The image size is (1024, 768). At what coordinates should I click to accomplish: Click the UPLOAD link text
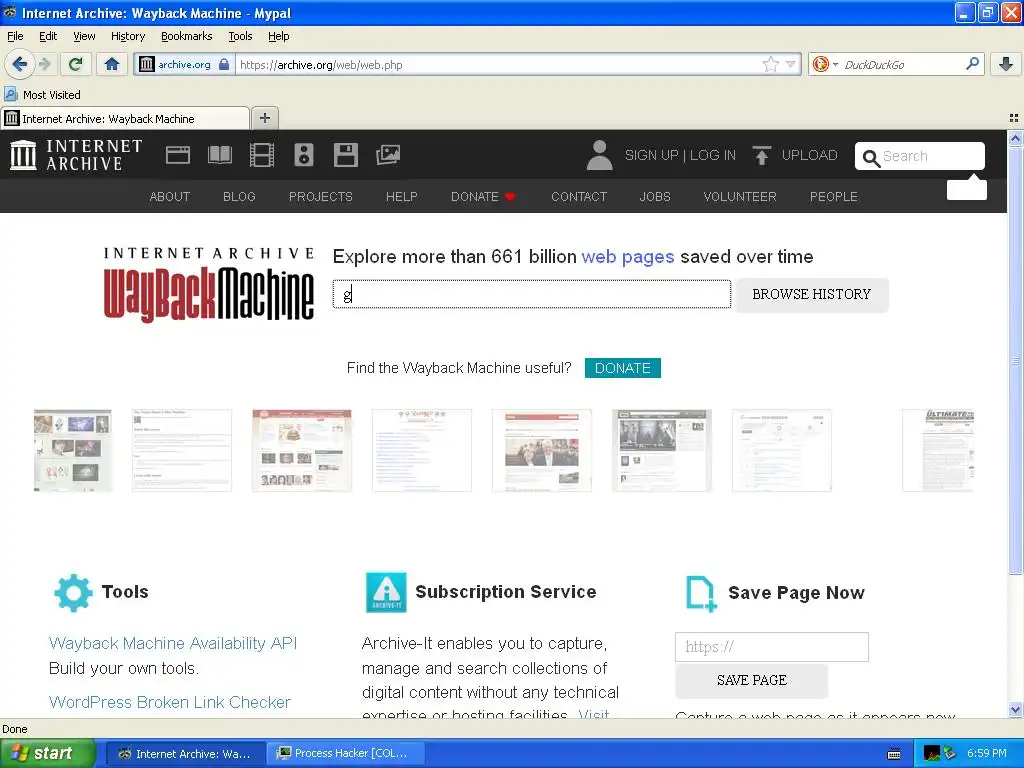tap(809, 155)
